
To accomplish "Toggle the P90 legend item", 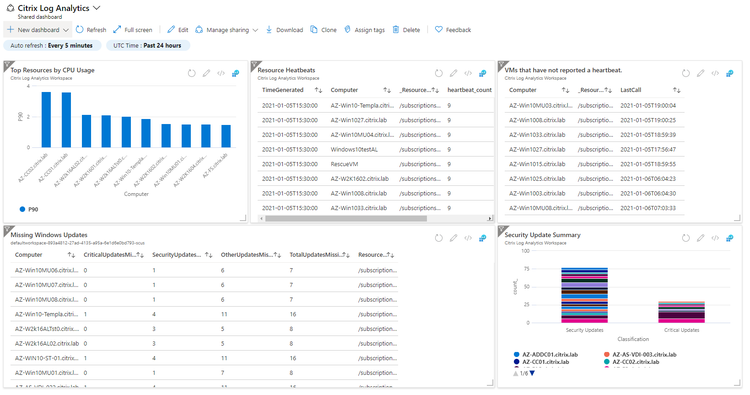I will [x=29, y=209].
